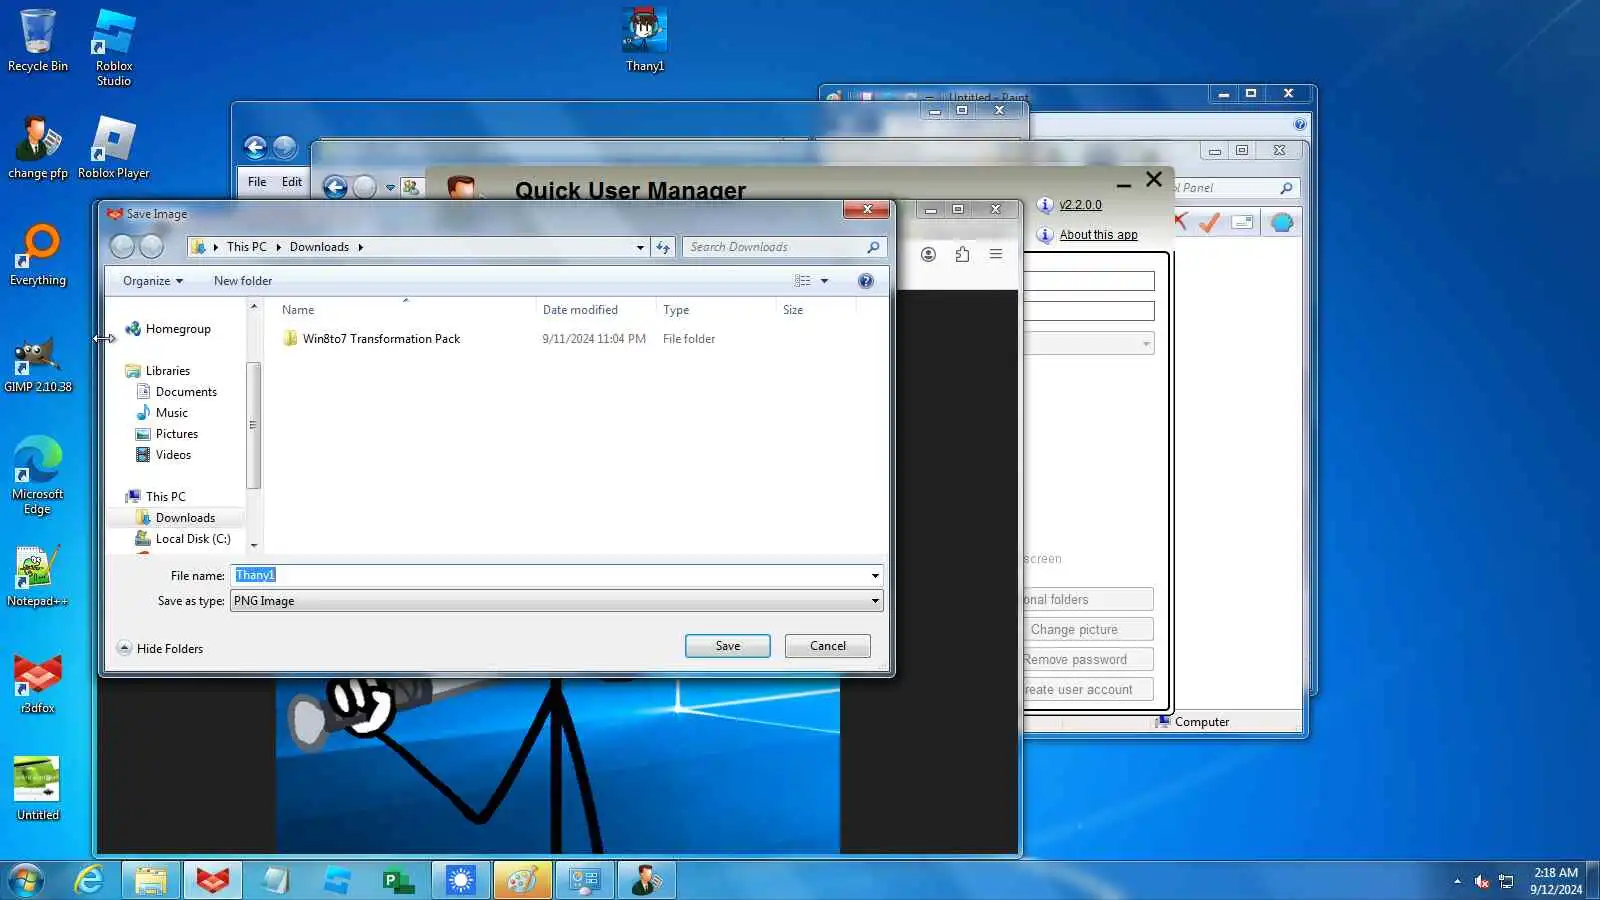The image size is (1600, 900).
Task: Open the change-view options dropdown arrow
Action: [825, 281]
